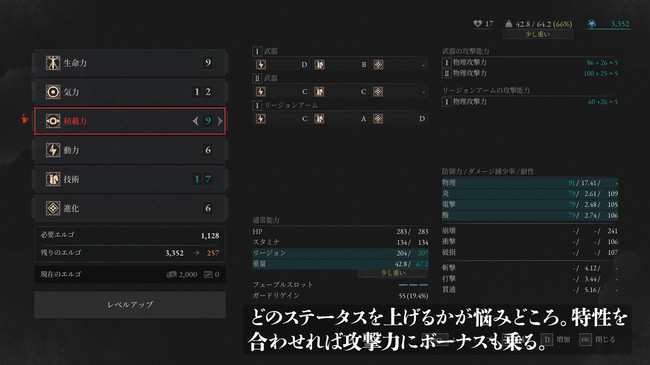The height and width of the screenshot is (365, 650).
Task: Click the 動力 scaling icon in weapon I row
Action: (261, 65)
